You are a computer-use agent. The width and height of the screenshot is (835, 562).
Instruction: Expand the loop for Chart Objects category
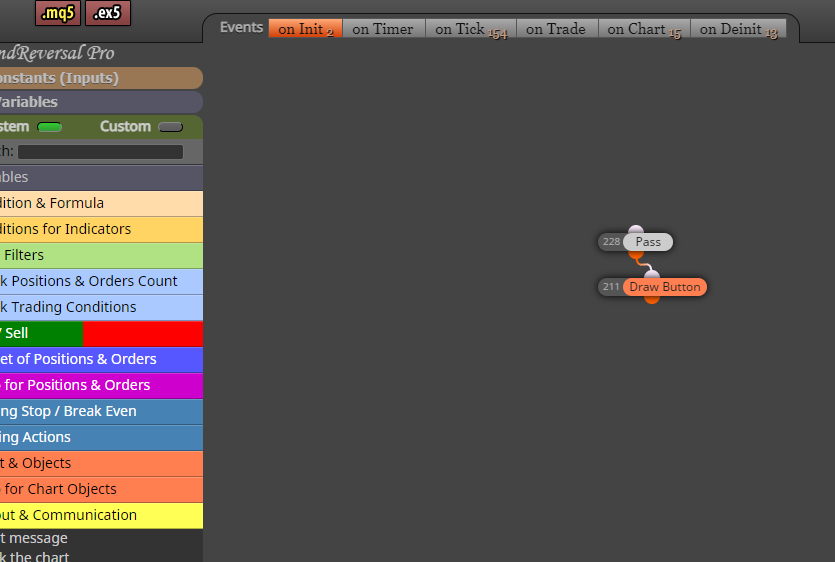pos(101,490)
